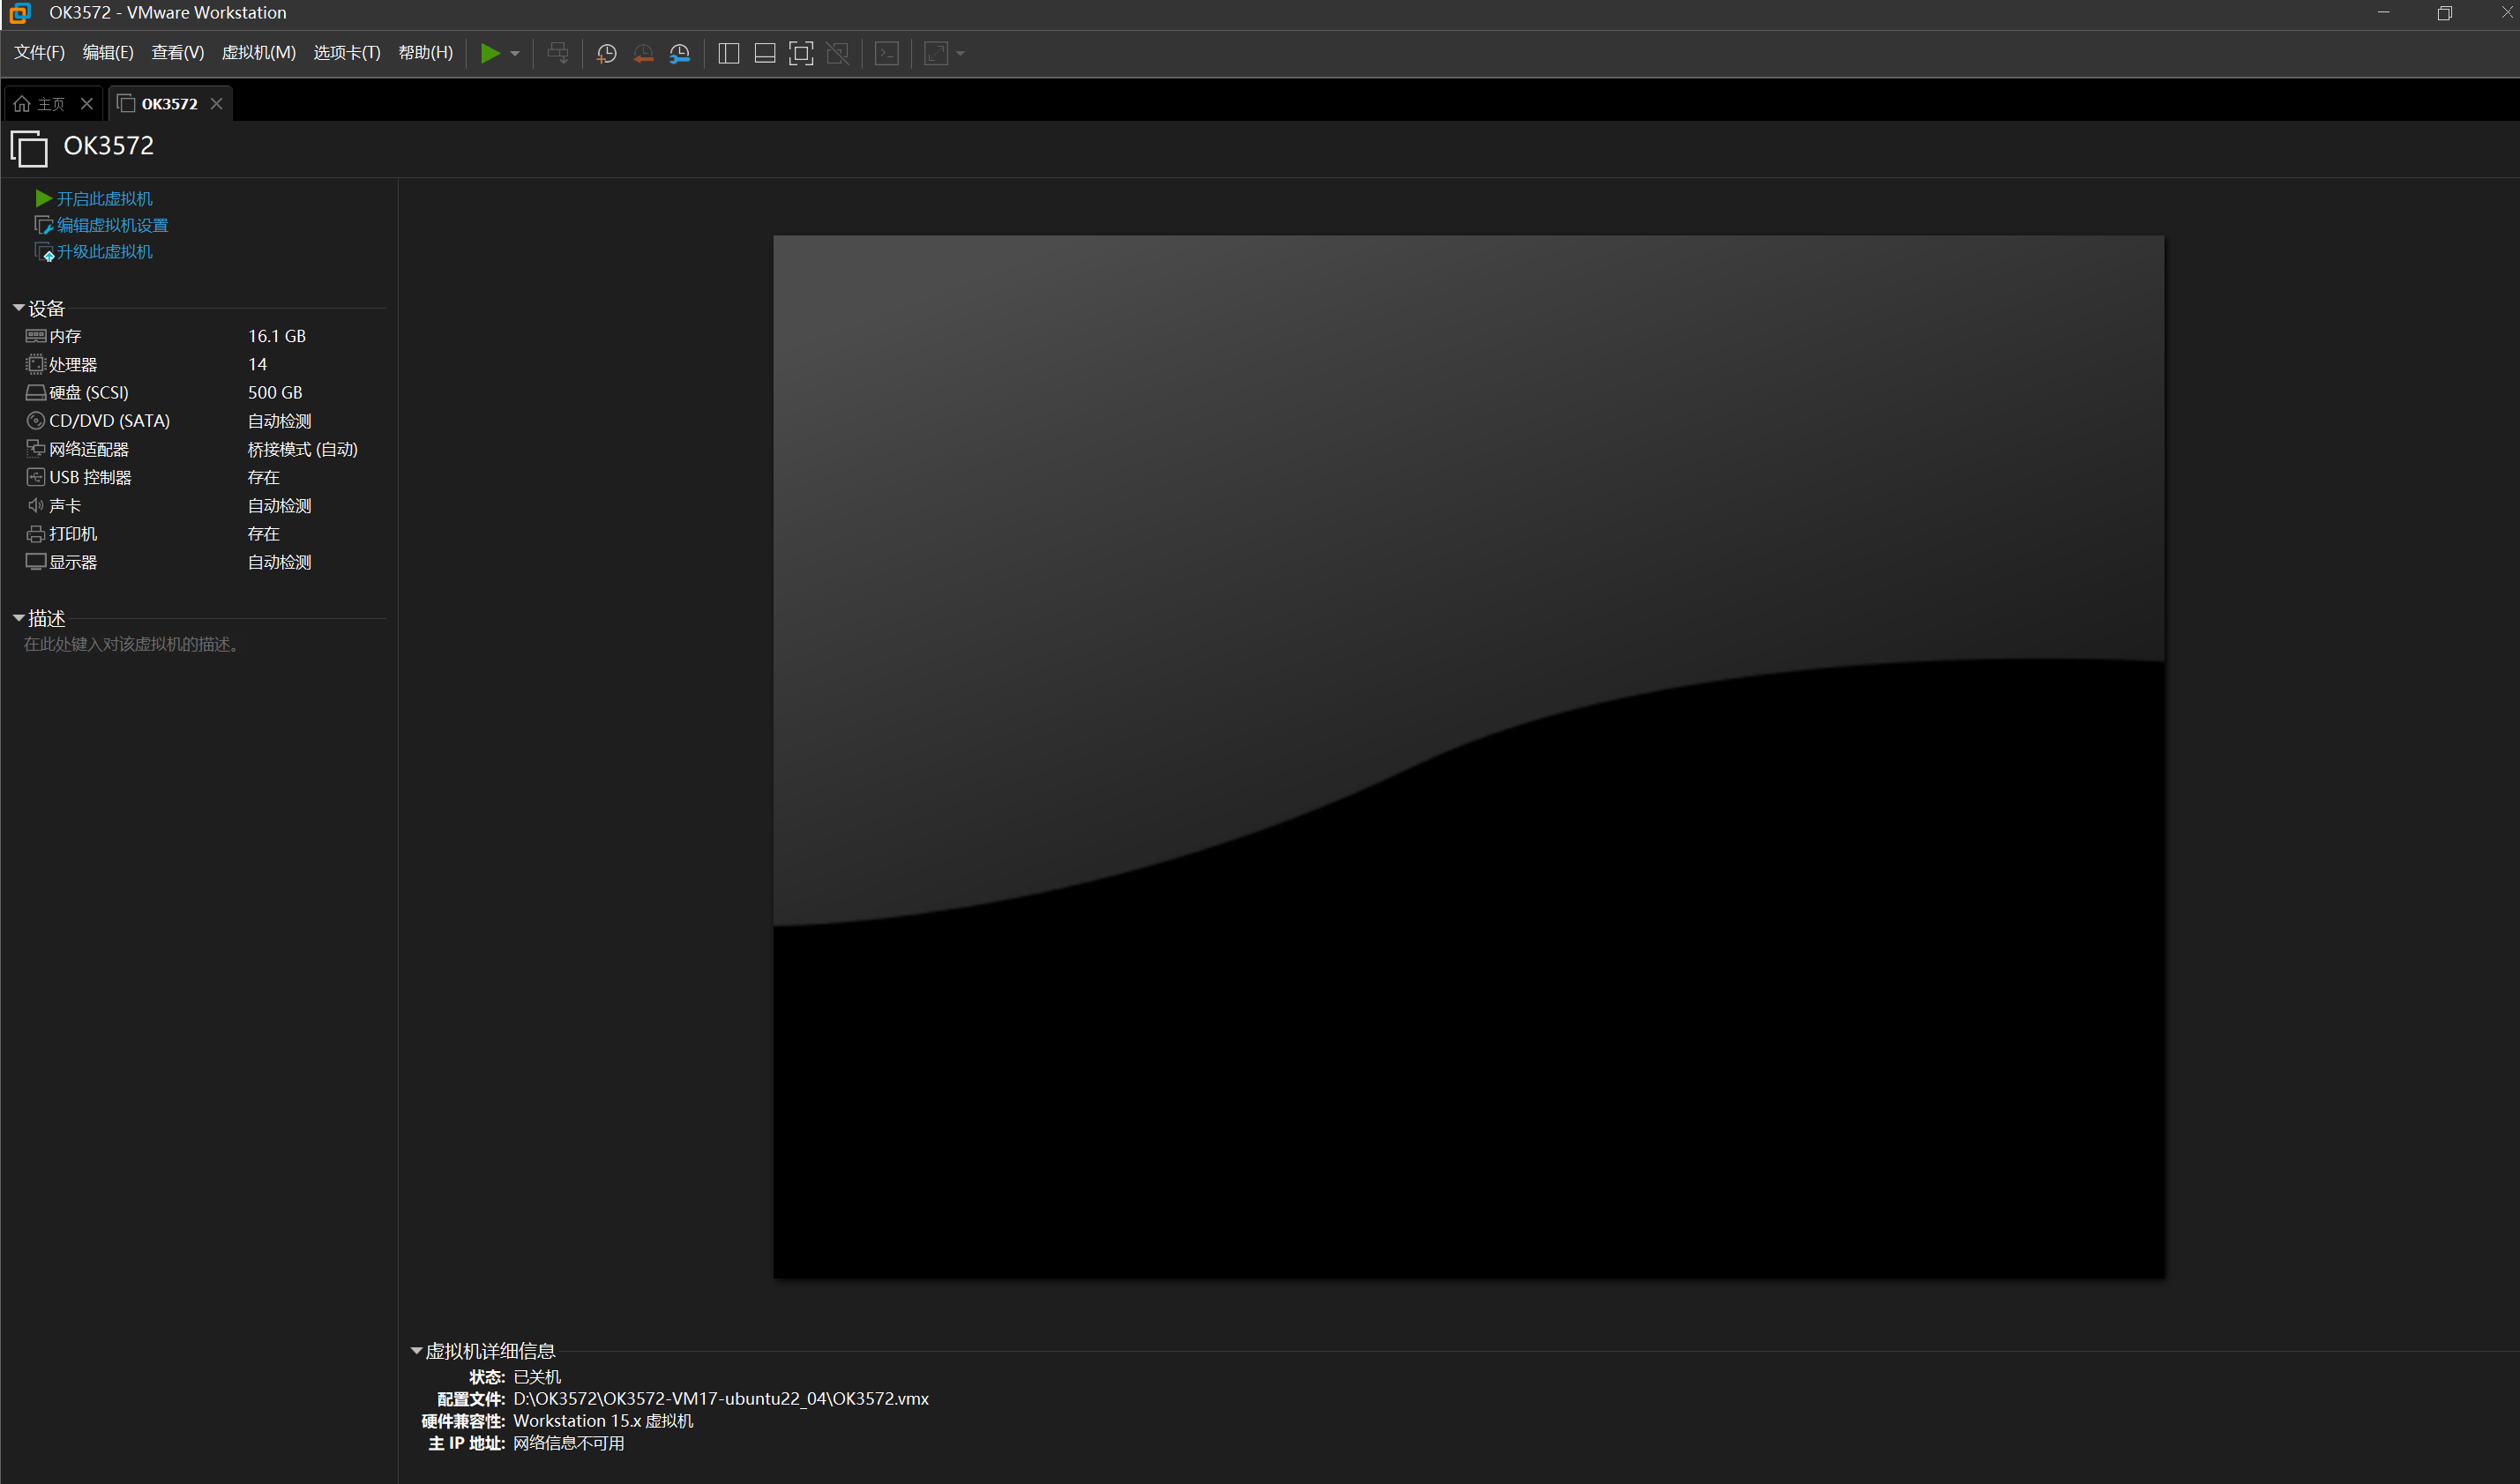The image size is (2520, 1484).
Task: Open the 编辑(E) menu
Action: coord(108,53)
